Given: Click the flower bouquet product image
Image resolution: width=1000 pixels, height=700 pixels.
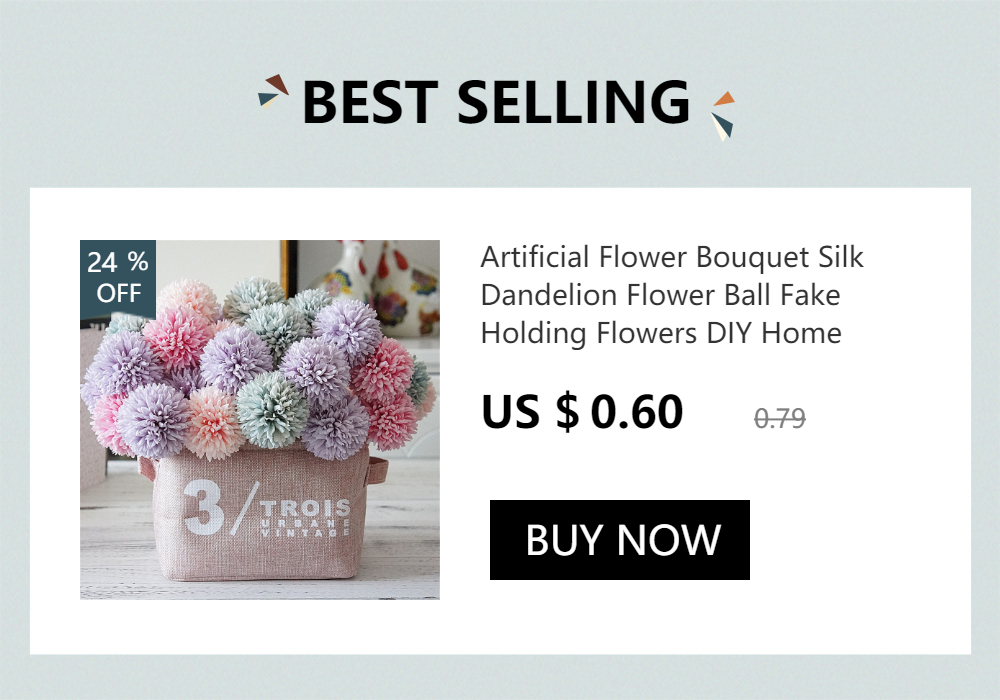Looking at the screenshot, I should tap(260, 419).
